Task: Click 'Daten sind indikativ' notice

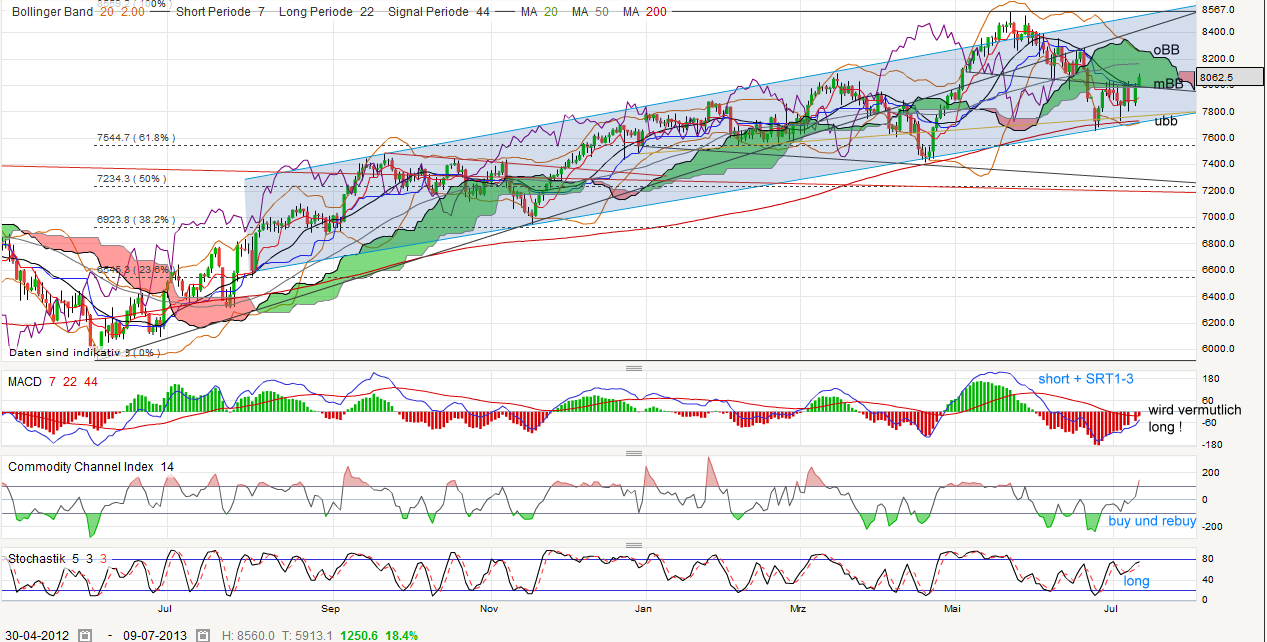Action: [65, 352]
